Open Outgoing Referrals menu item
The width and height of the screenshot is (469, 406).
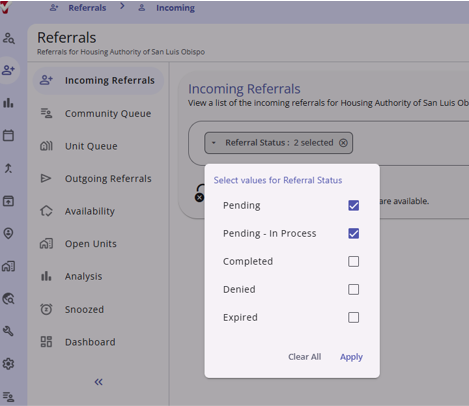(x=98, y=179)
